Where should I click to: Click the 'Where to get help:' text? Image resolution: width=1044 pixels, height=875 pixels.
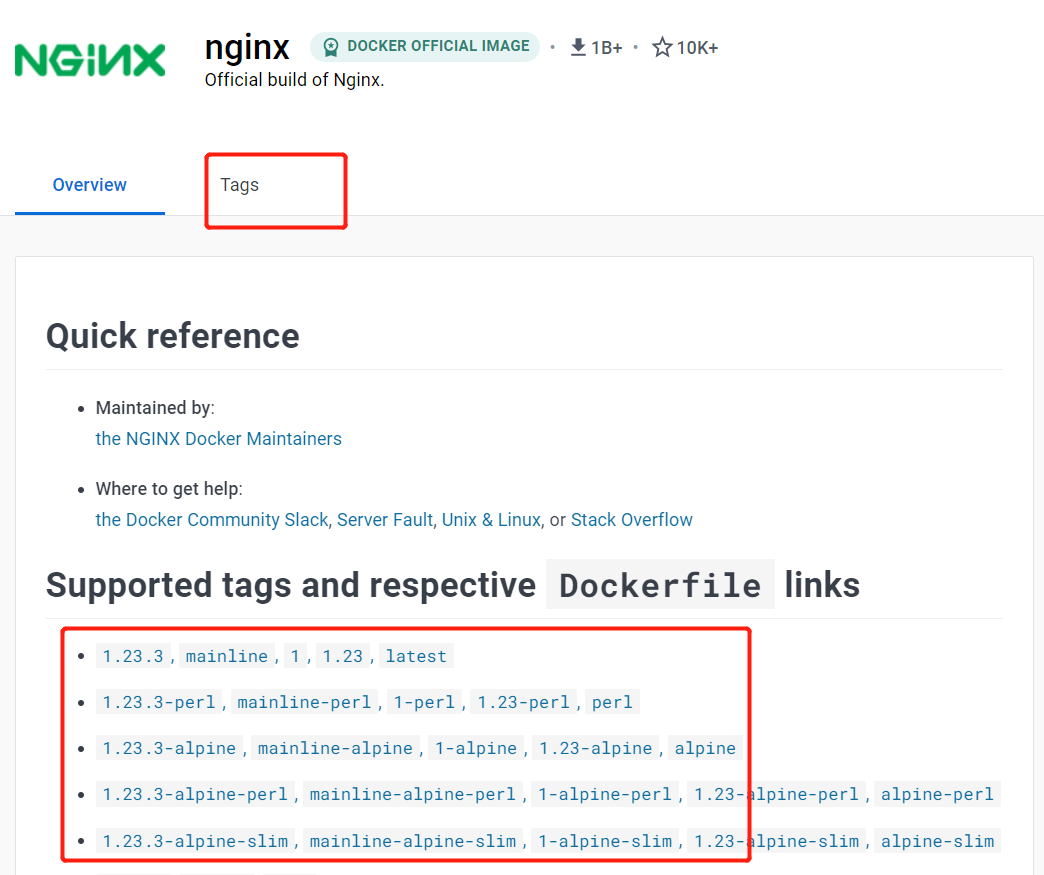[x=169, y=489]
